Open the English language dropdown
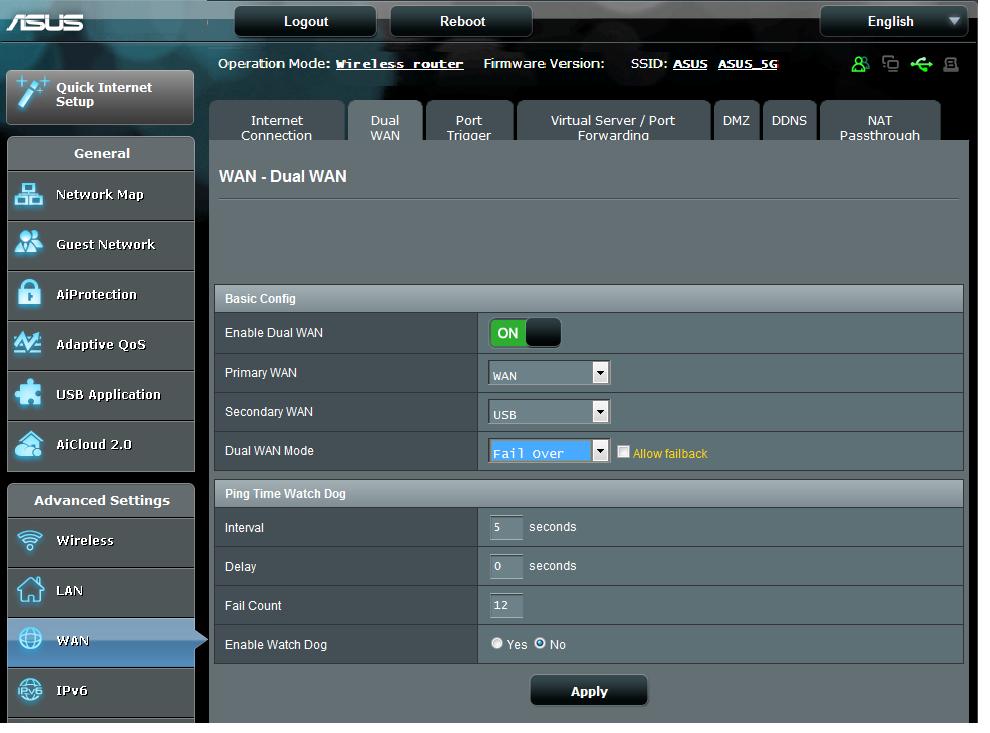The width and height of the screenshot is (990, 733). [893, 21]
